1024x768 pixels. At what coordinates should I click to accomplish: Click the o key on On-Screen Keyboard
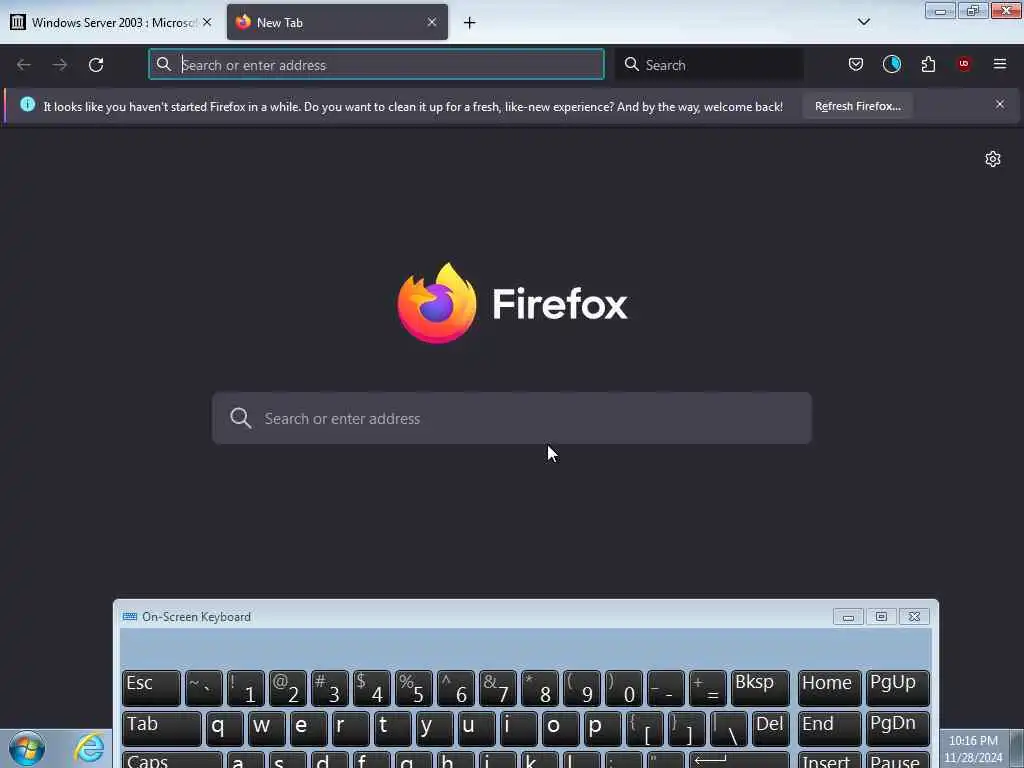tap(560, 729)
